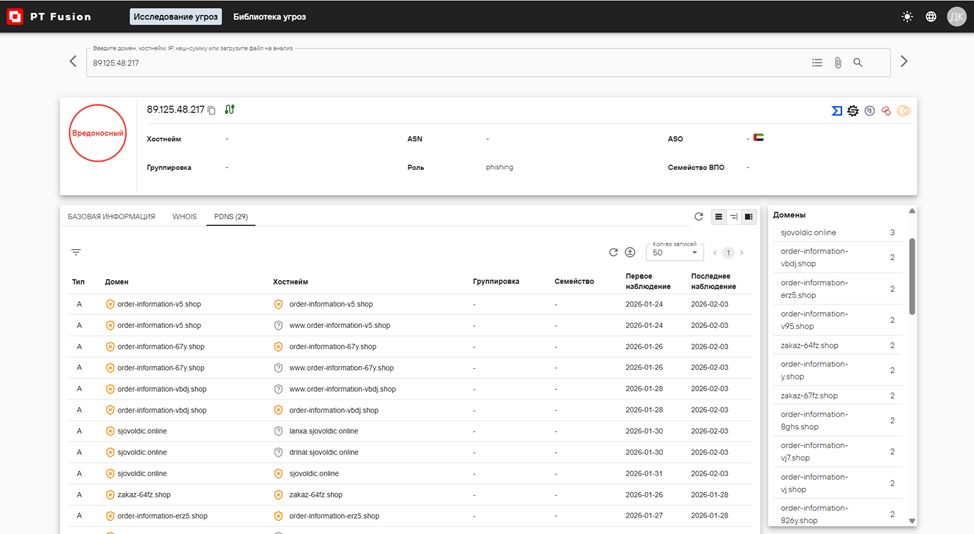The width and height of the screenshot is (974, 534).
Task: Open the WHOIS tab
Action: pyautogui.click(x=184, y=216)
